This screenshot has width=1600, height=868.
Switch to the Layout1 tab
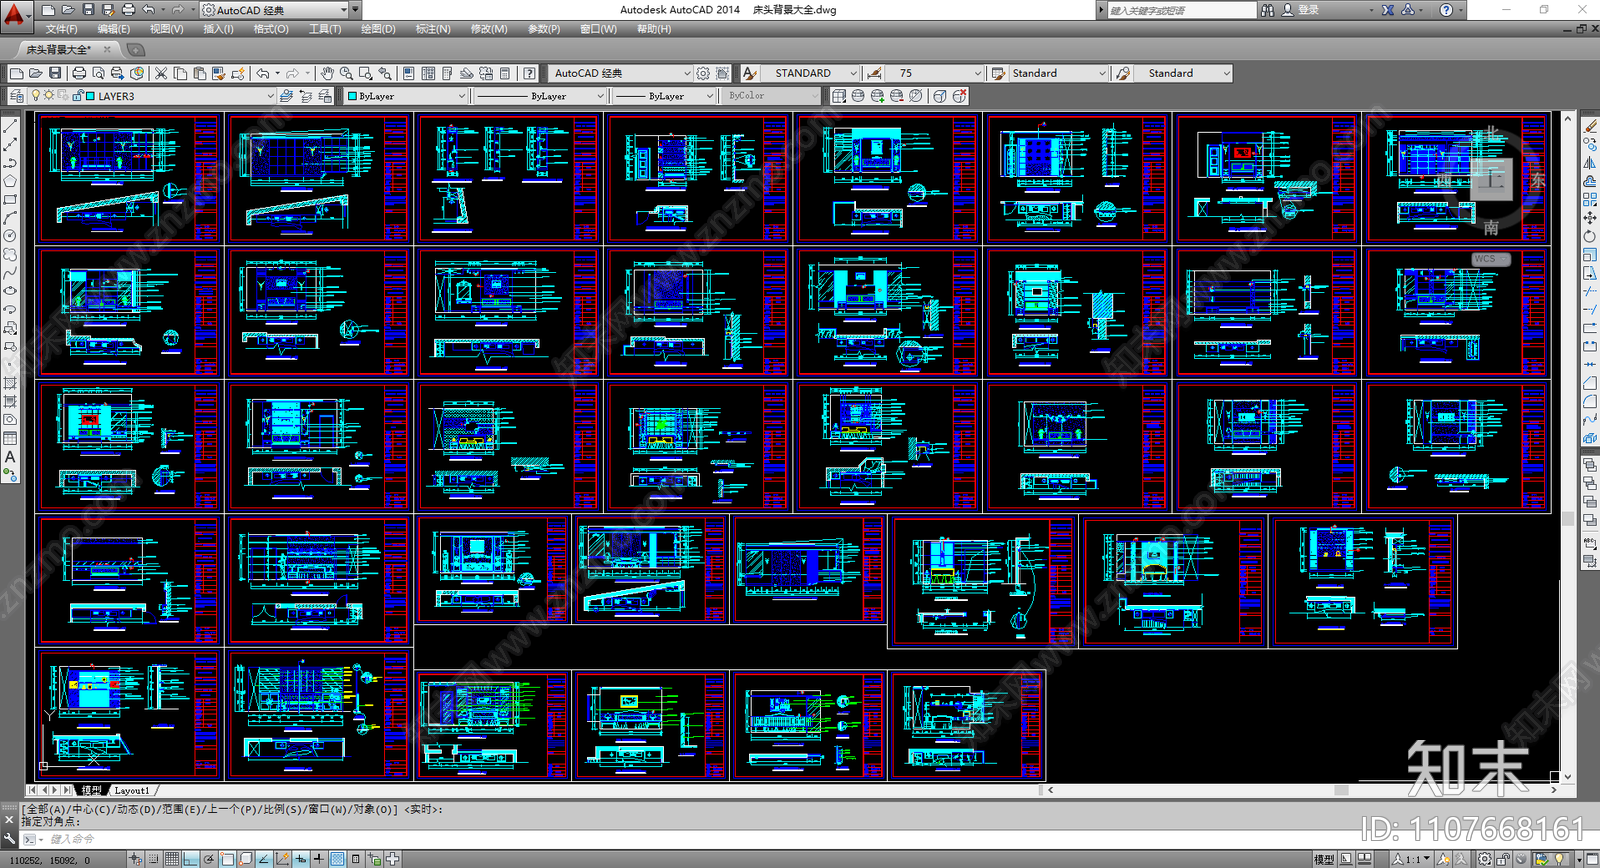click(131, 790)
